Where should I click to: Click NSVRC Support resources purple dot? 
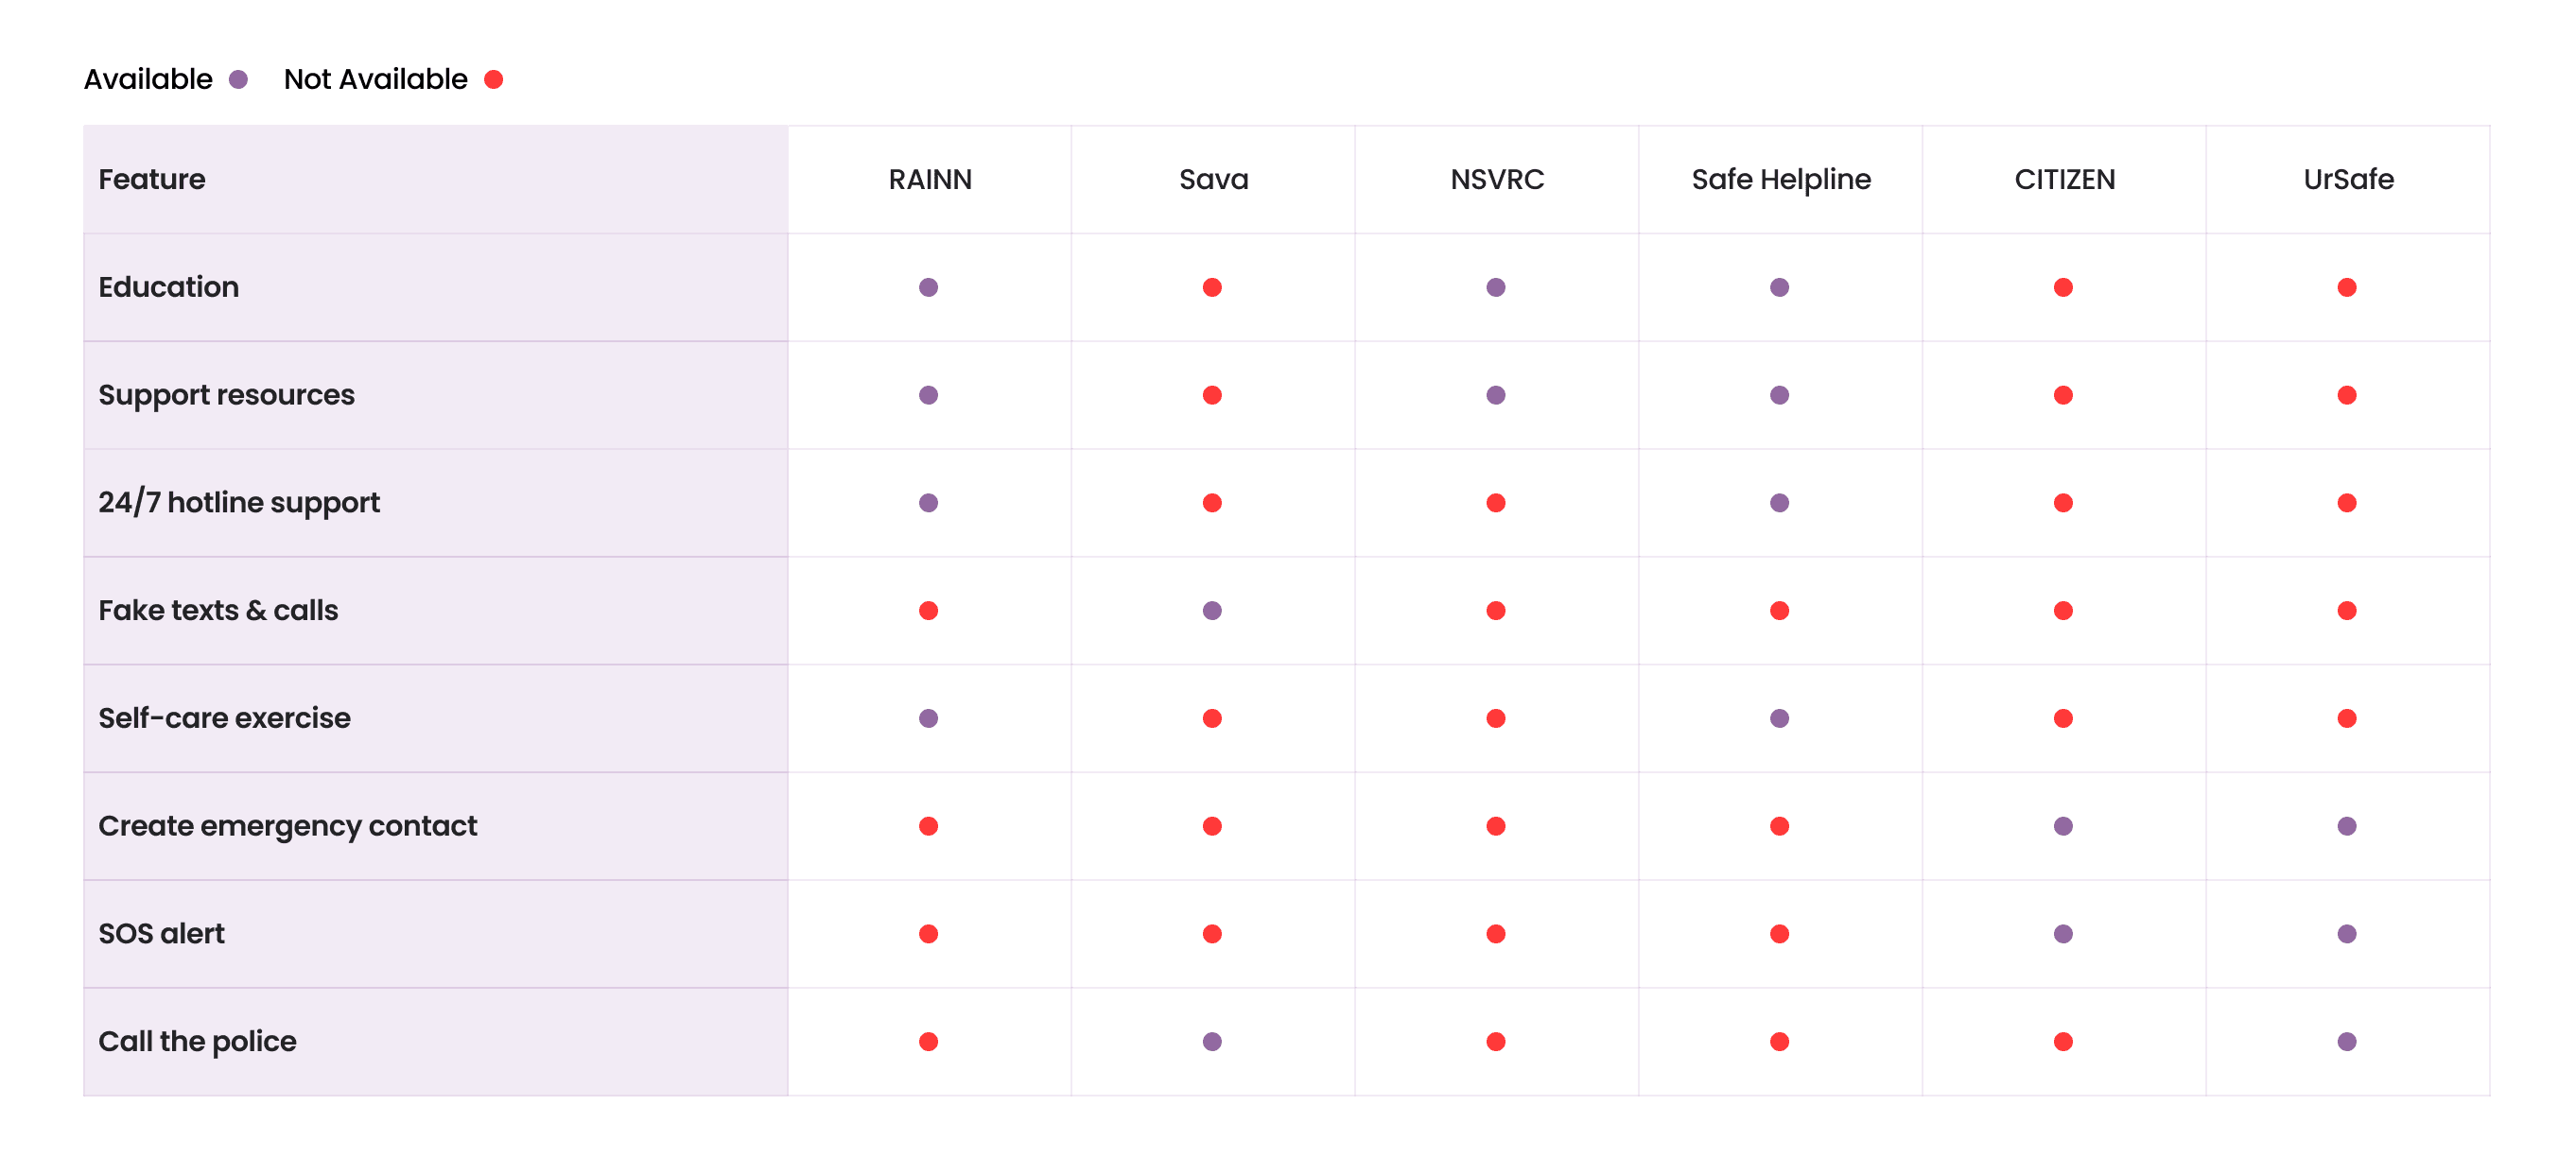click(1495, 395)
